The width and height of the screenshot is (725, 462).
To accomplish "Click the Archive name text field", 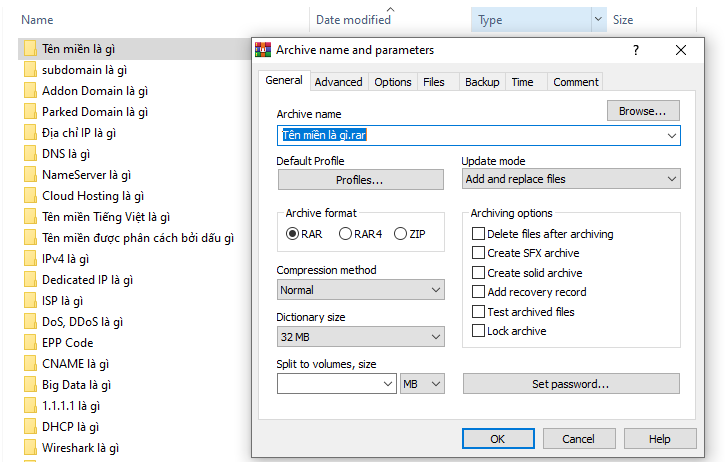I will click(470, 135).
